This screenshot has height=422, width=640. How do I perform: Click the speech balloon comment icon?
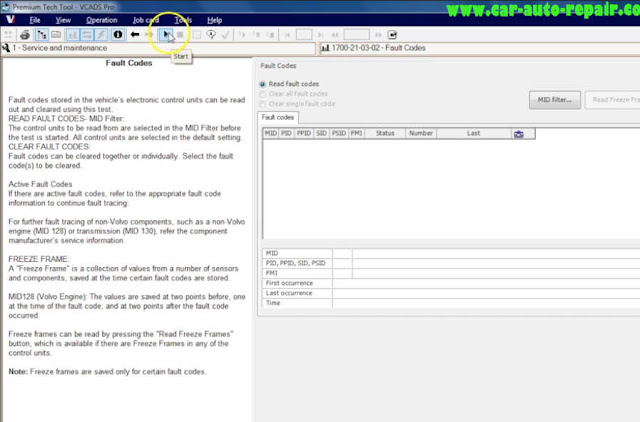(x=211, y=35)
